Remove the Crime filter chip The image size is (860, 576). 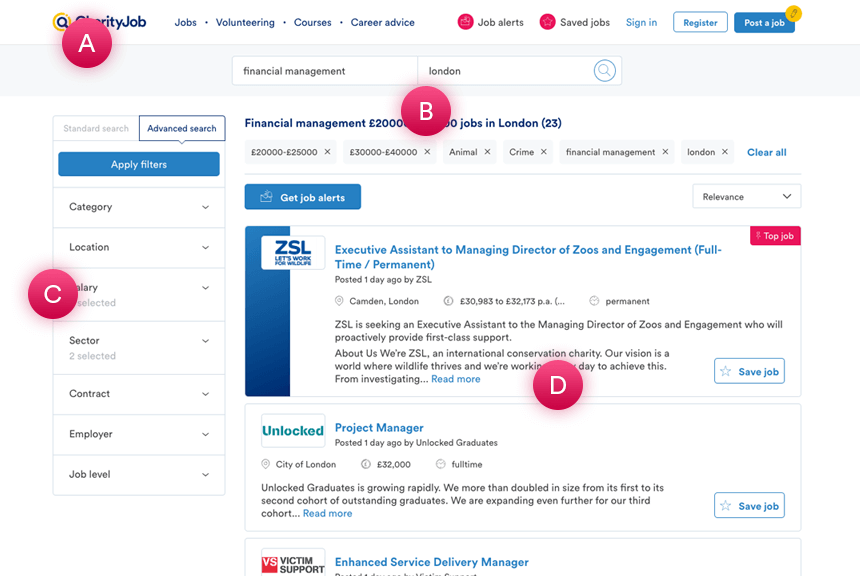pos(544,152)
